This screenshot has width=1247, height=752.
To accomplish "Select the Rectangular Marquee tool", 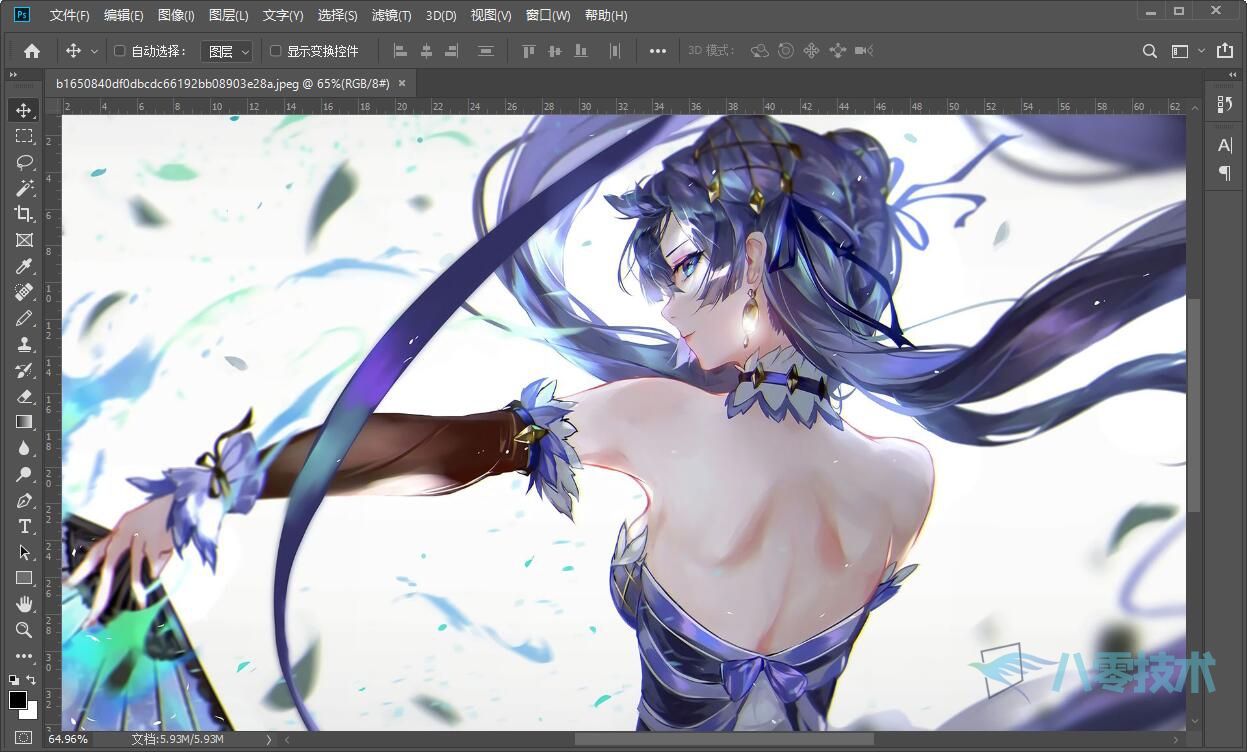I will (x=24, y=136).
